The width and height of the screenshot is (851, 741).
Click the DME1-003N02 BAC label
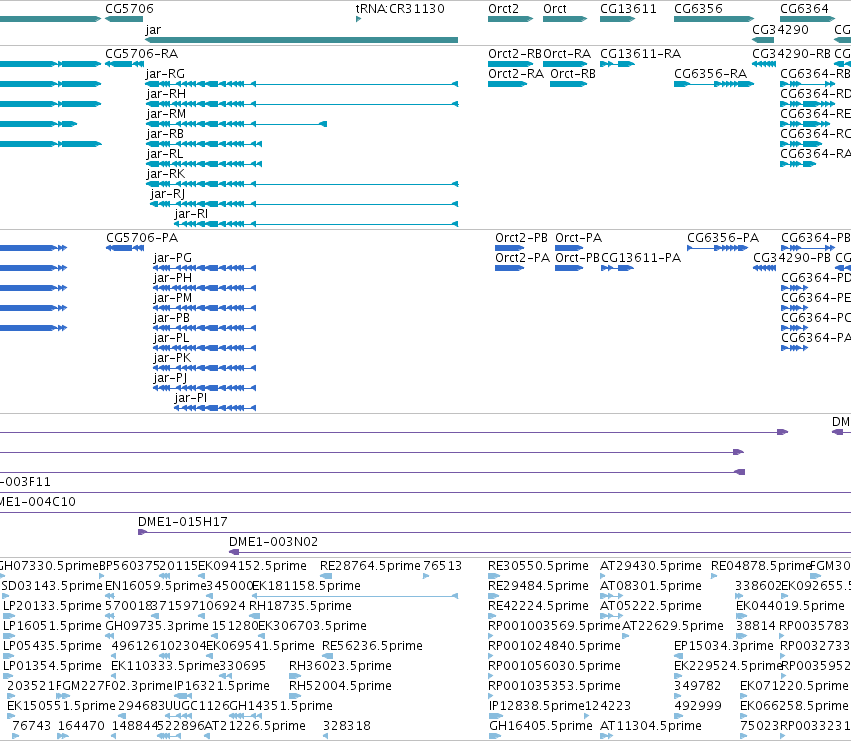274,542
